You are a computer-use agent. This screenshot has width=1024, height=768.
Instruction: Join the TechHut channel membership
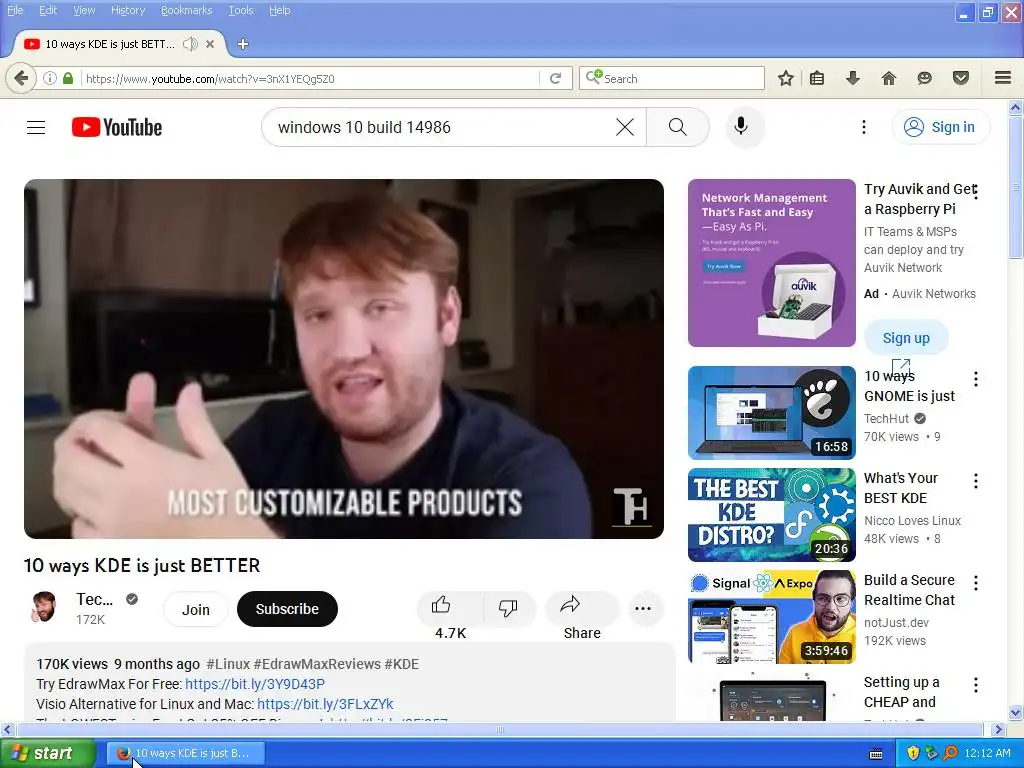[196, 609]
